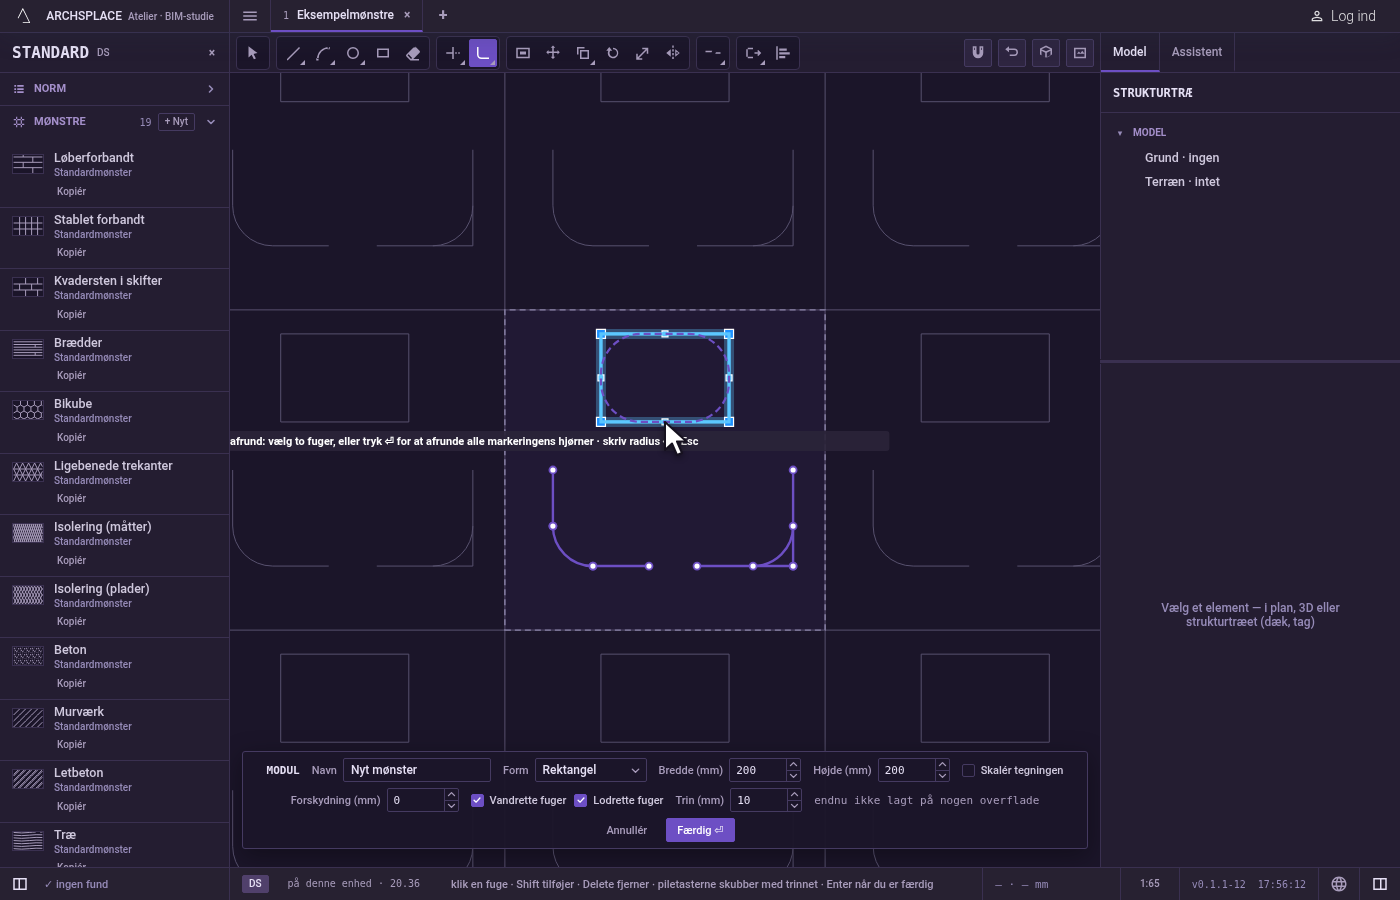Select the arc drawing tool
Viewport: 1400px width, 900px height.
pyautogui.click(x=323, y=53)
